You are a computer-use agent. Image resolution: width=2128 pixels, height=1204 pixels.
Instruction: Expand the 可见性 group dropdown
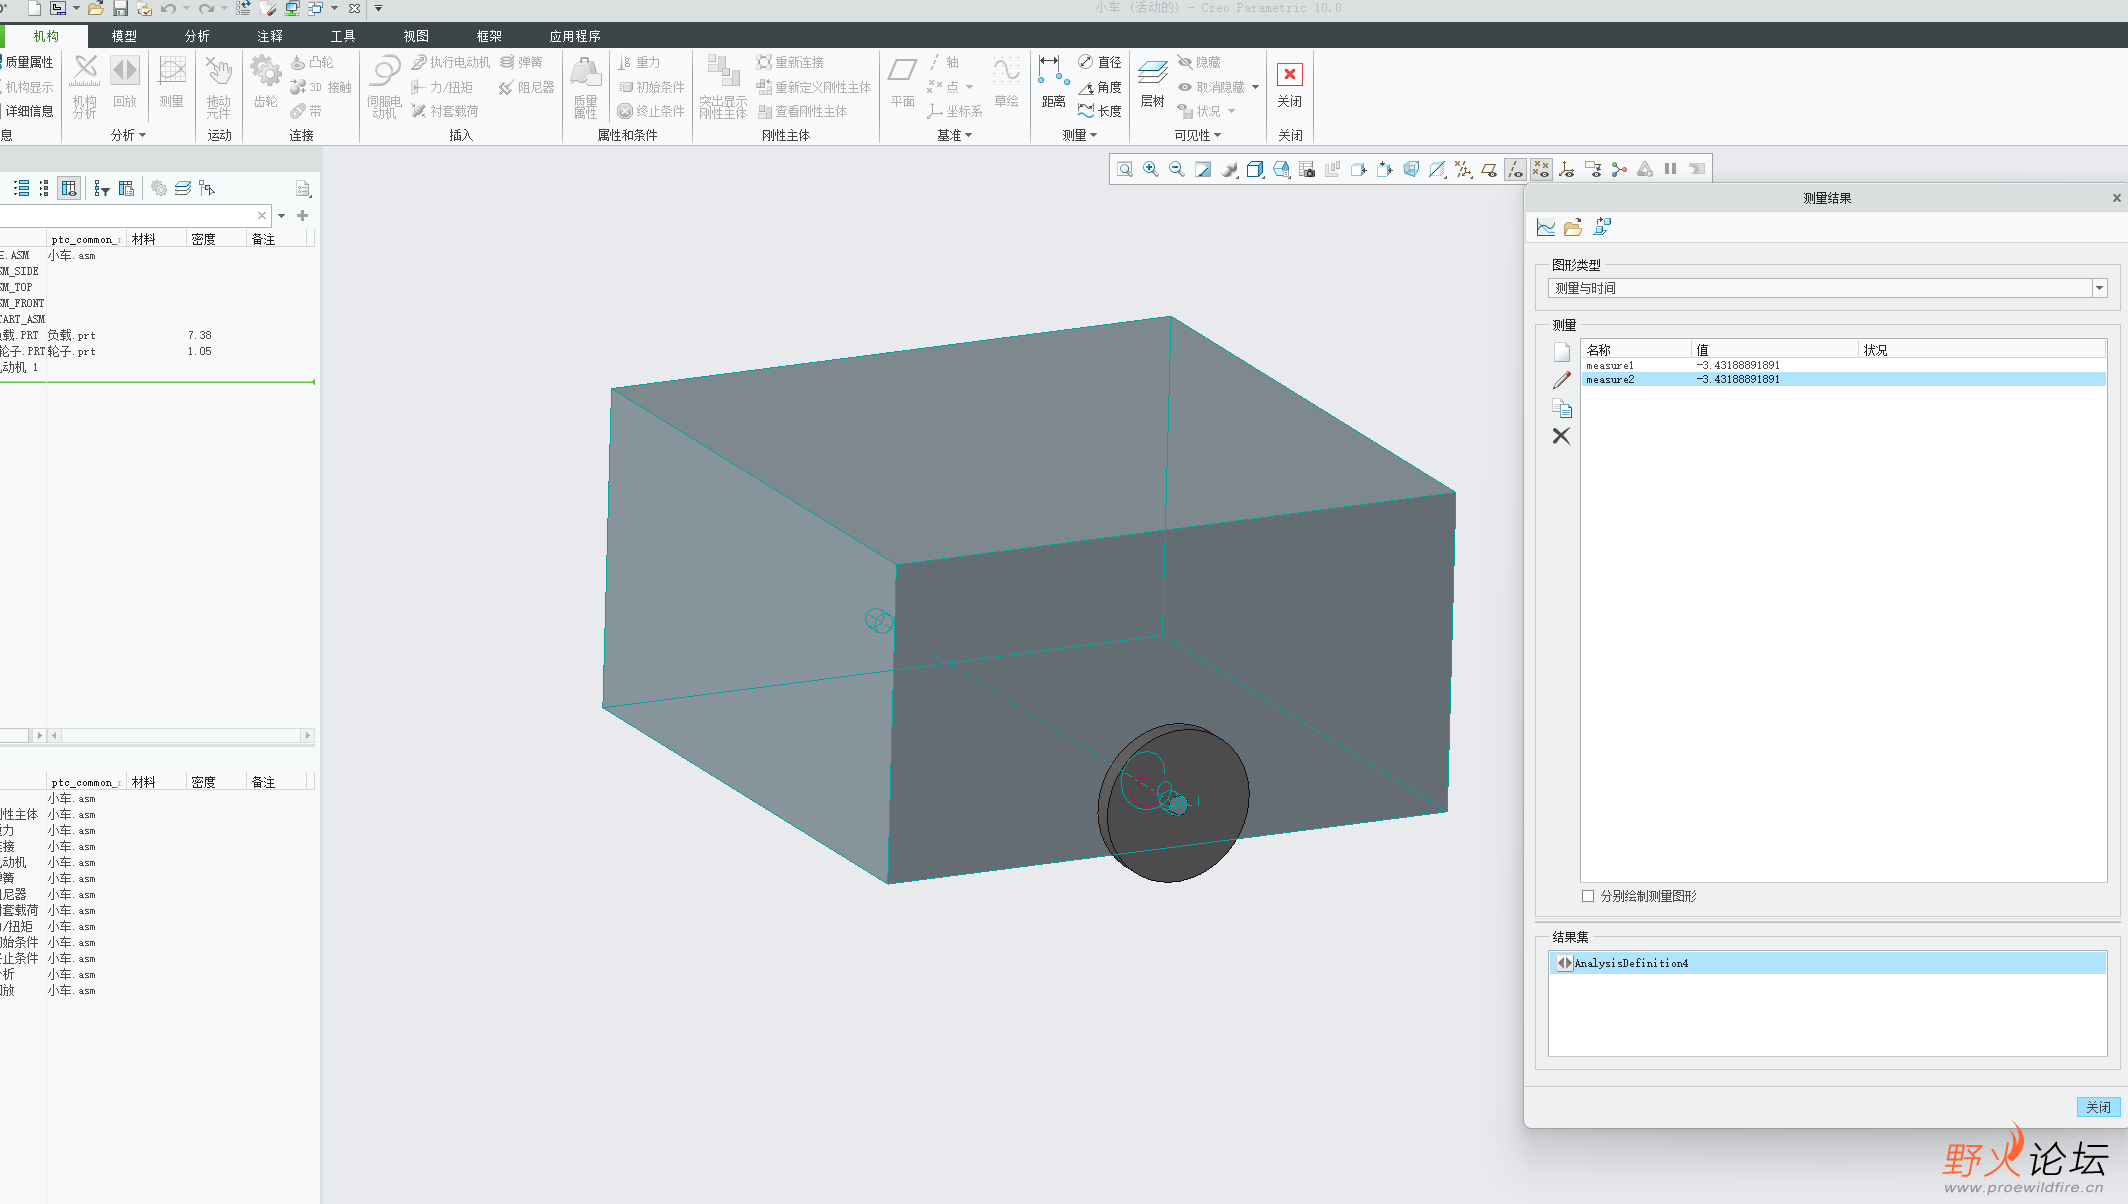tap(1217, 135)
